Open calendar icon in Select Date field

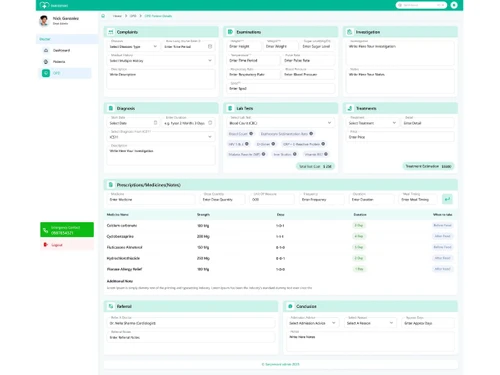click(155, 123)
